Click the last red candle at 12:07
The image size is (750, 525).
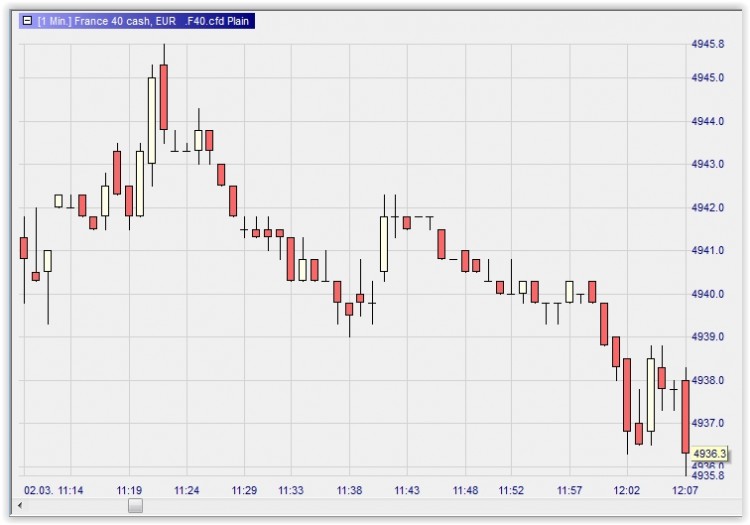pos(685,416)
